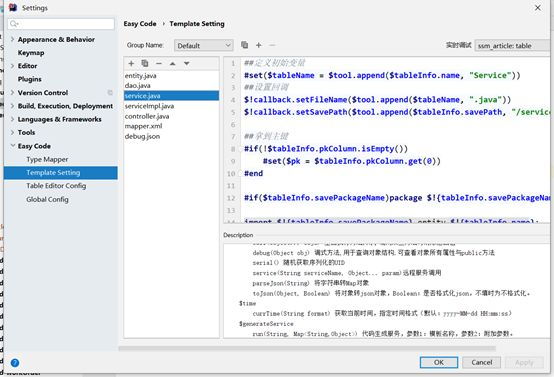Select Type Mapper under Easy Code
The height and width of the screenshot is (377, 554).
pyautogui.click(x=47, y=159)
